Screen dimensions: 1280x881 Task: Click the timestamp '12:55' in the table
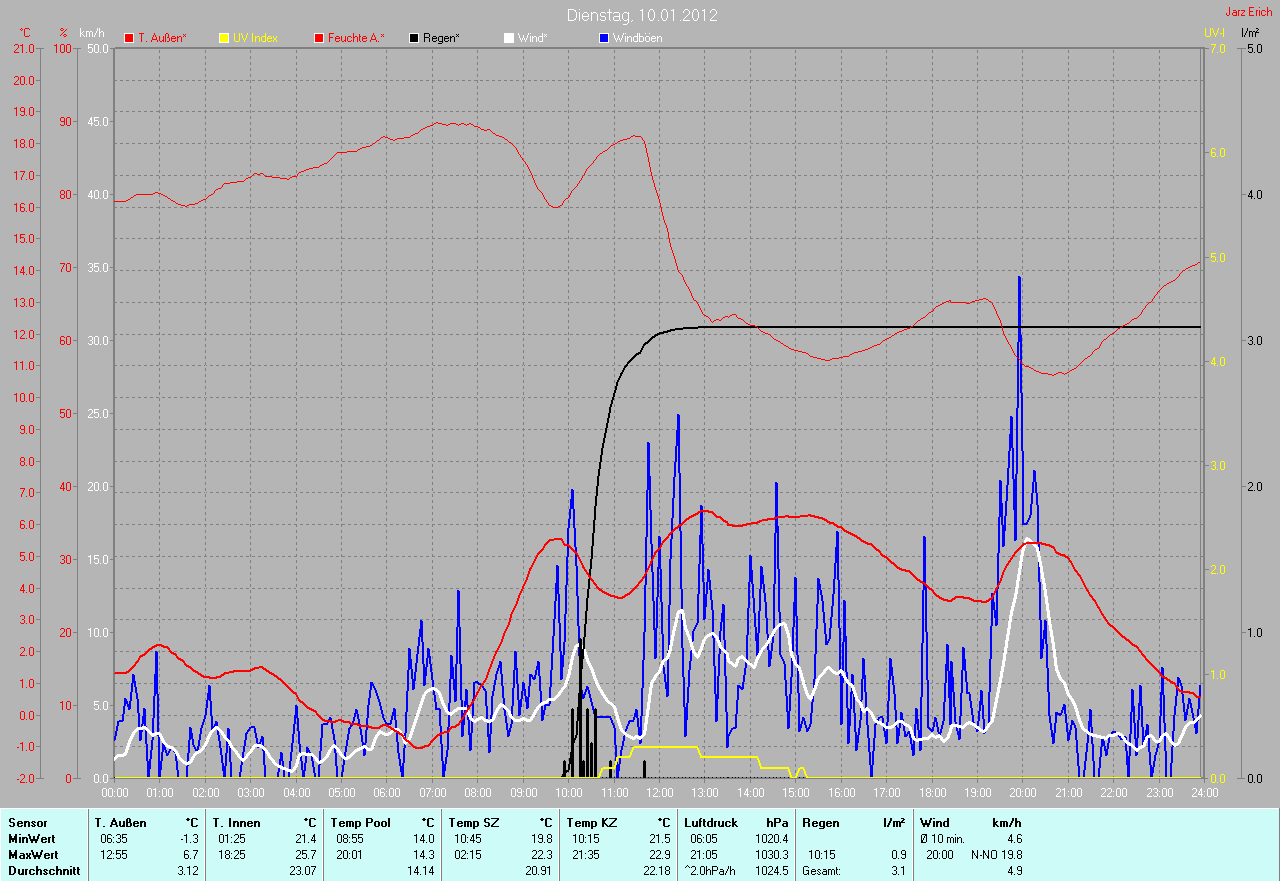(x=113, y=855)
